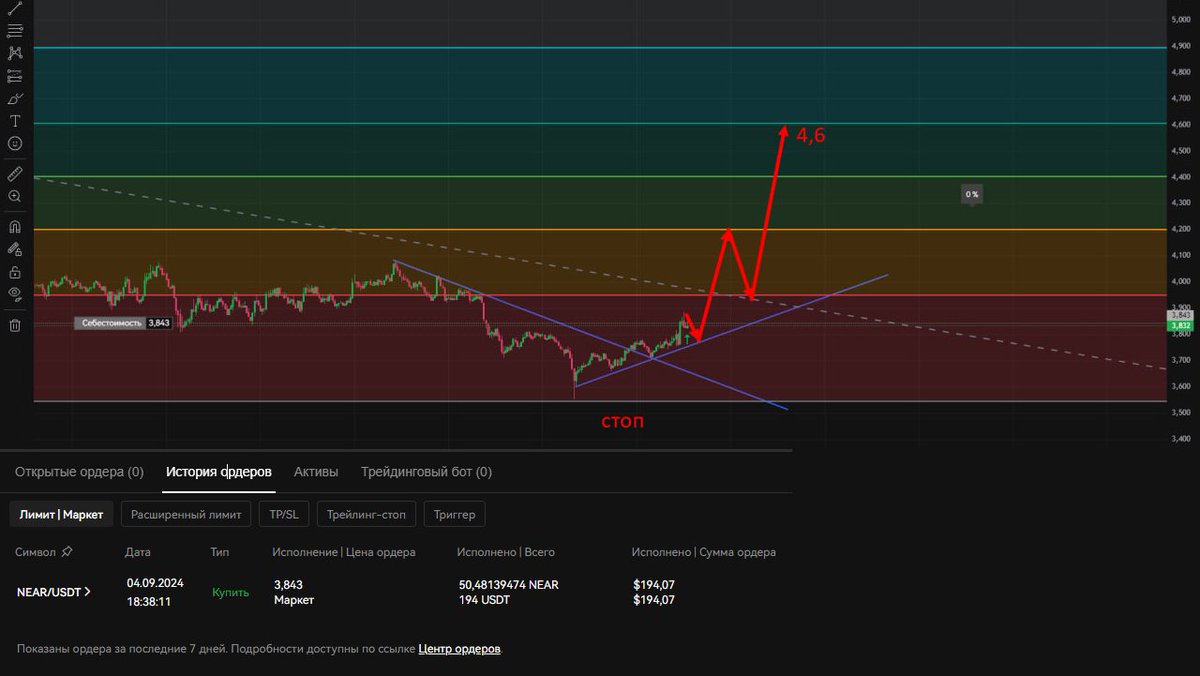Screen dimensions: 1200x676
Task: Select the Parallel Channel drawing tool
Action: coord(14,31)
